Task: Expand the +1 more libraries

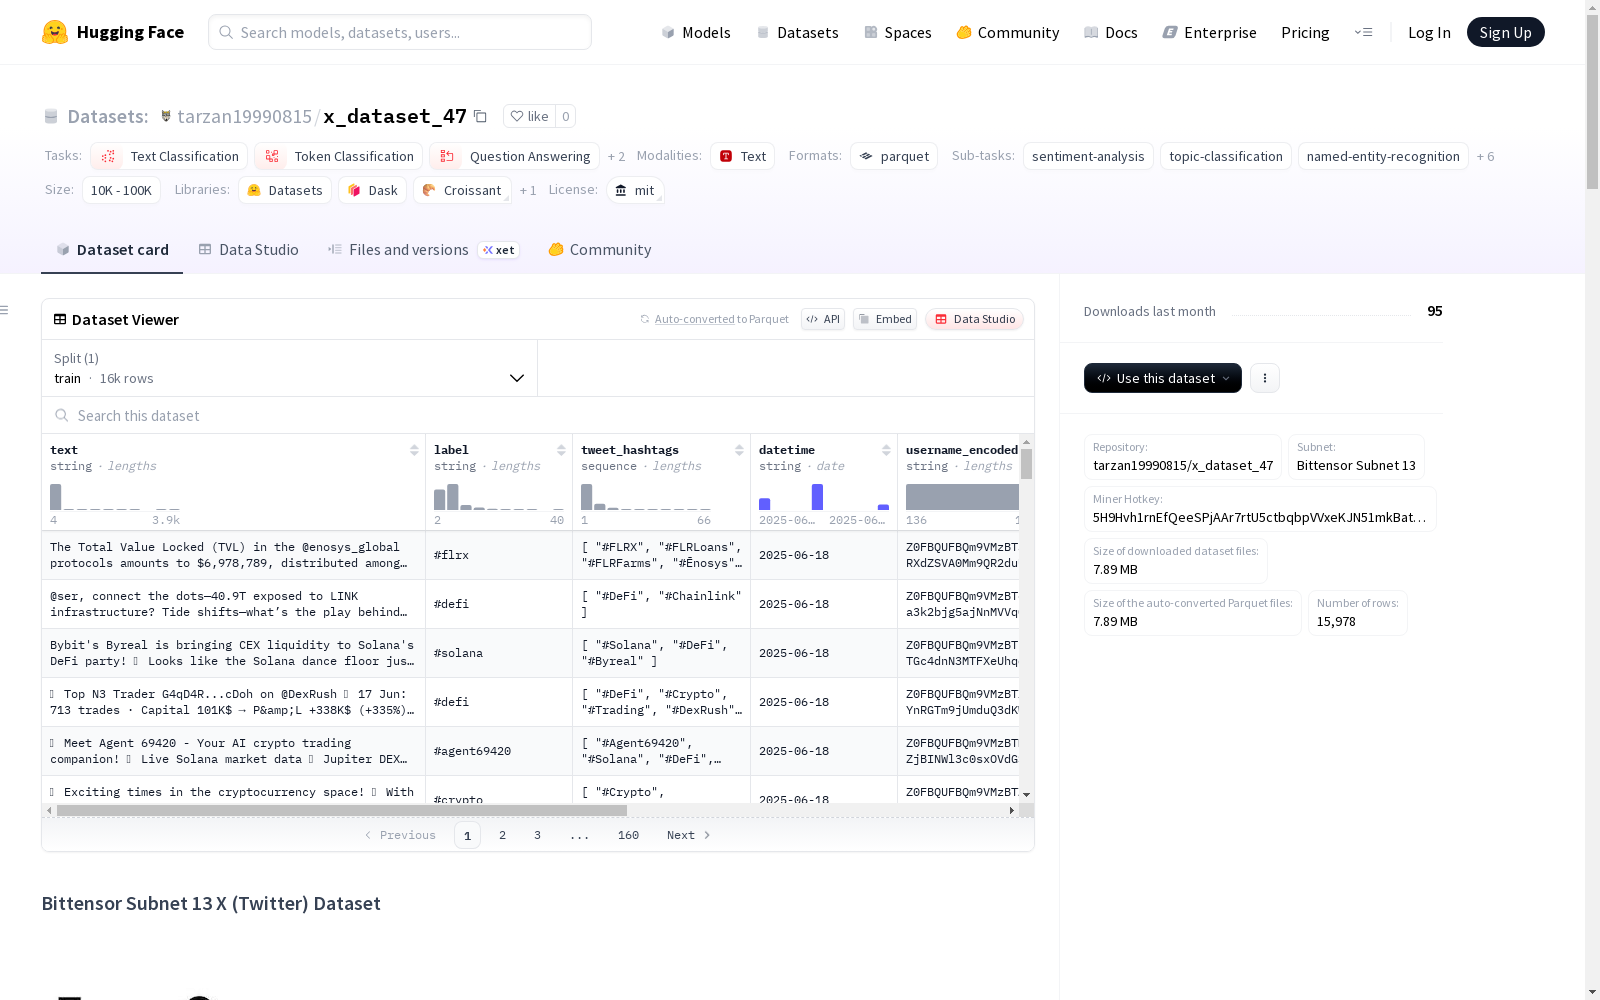Action: click(528, 191)
